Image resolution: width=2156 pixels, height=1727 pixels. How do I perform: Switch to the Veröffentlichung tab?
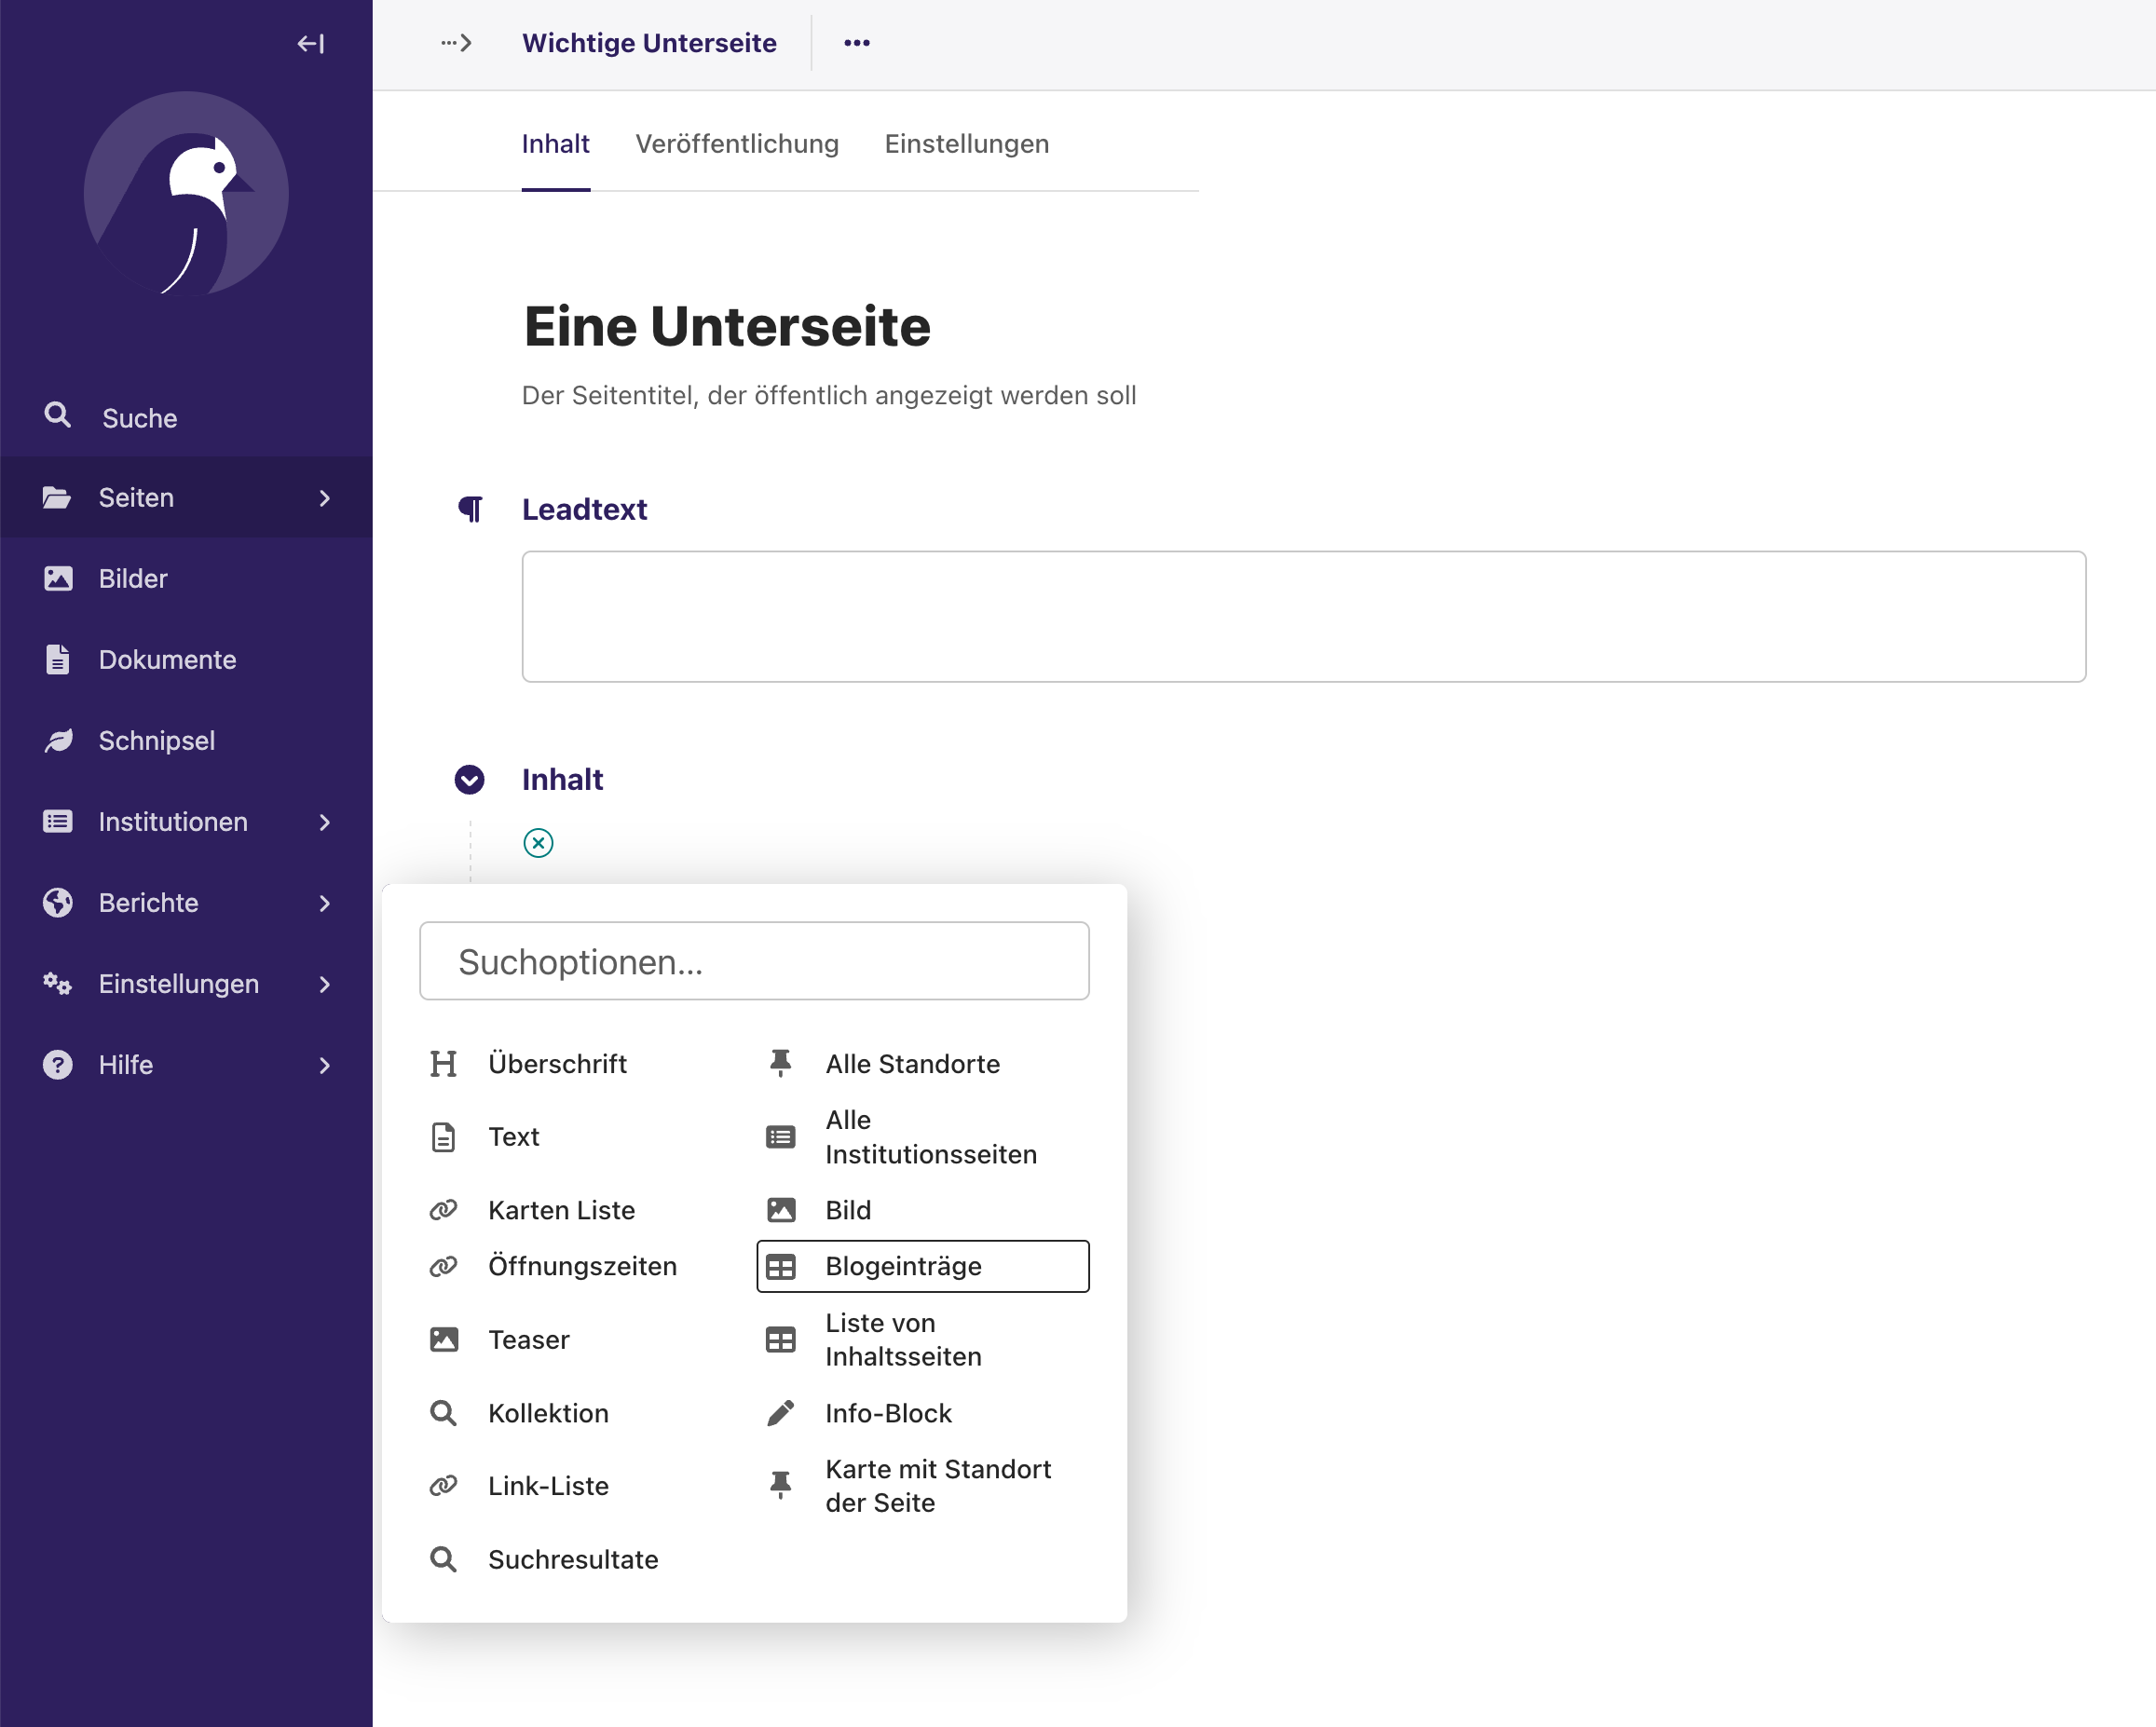pyautogui.click(x=737, y=144)
